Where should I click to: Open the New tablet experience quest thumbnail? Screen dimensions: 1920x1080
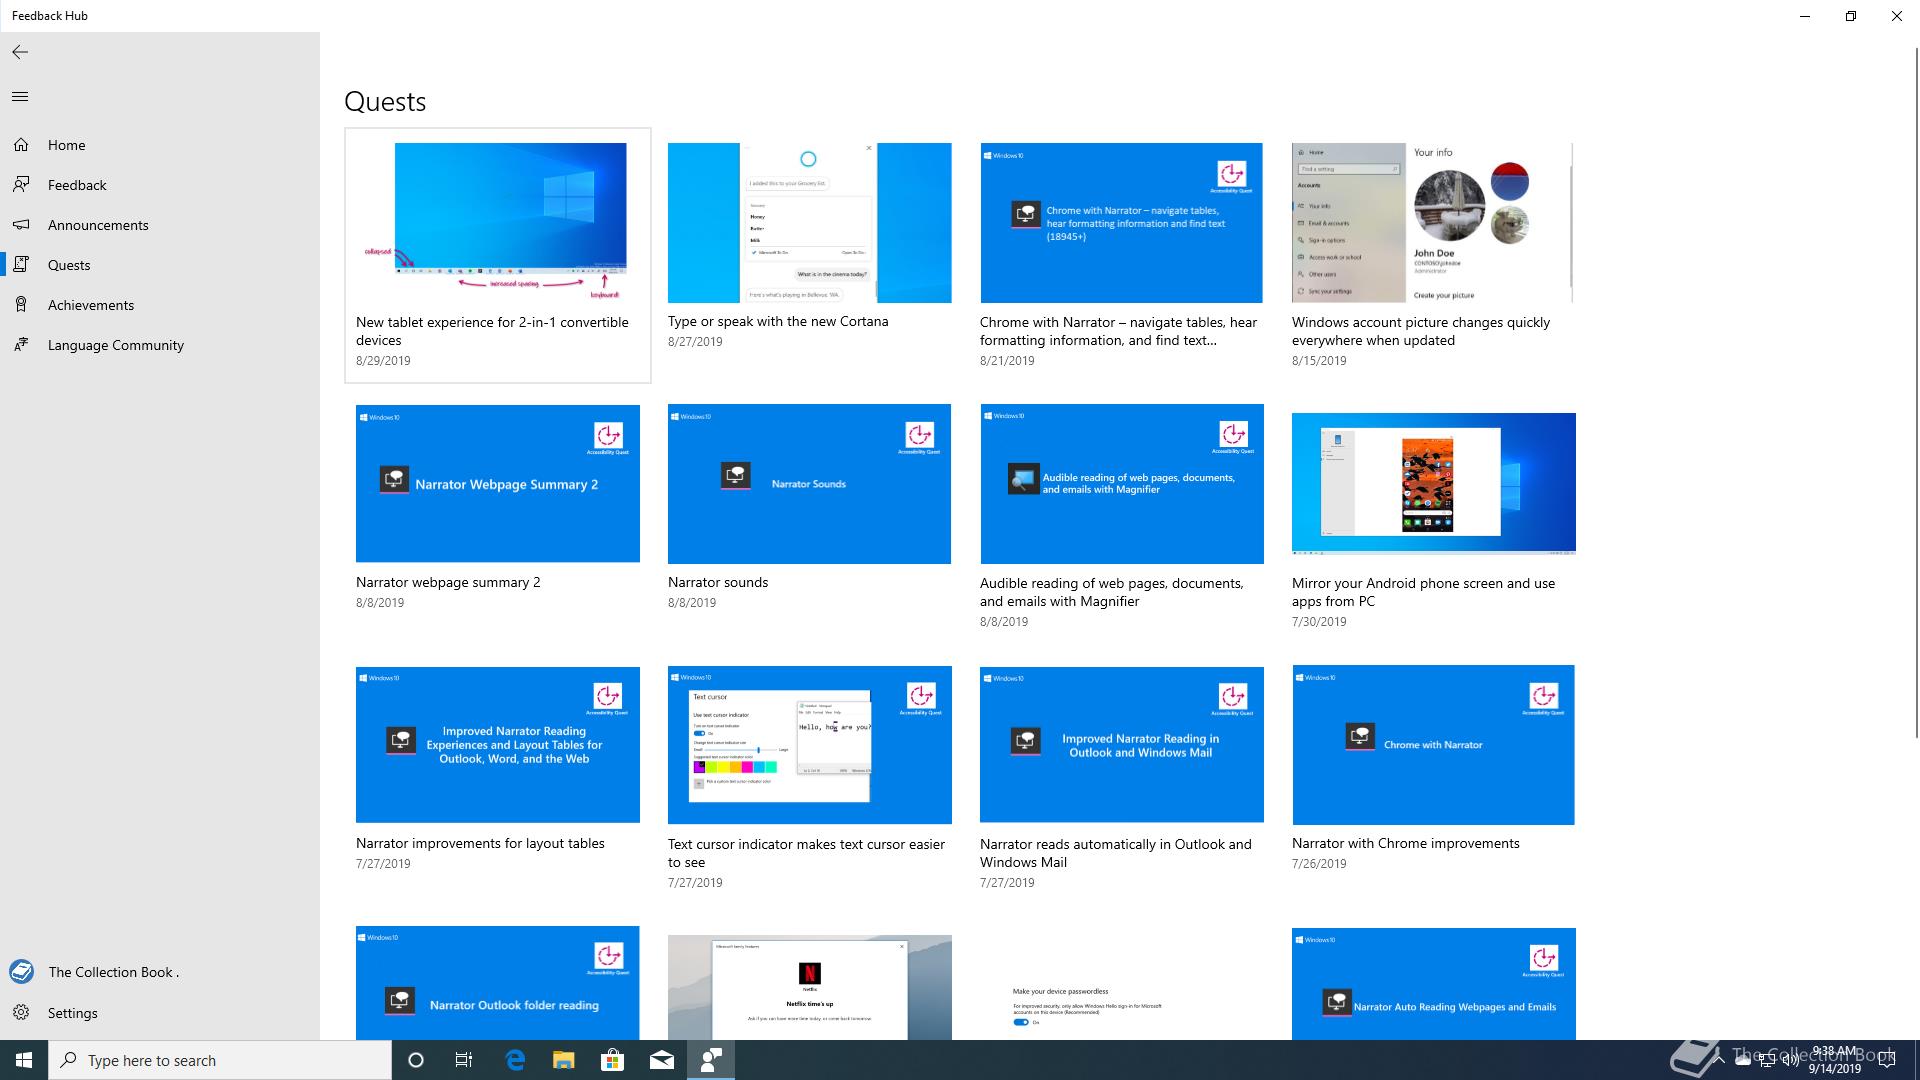point(497,222)
